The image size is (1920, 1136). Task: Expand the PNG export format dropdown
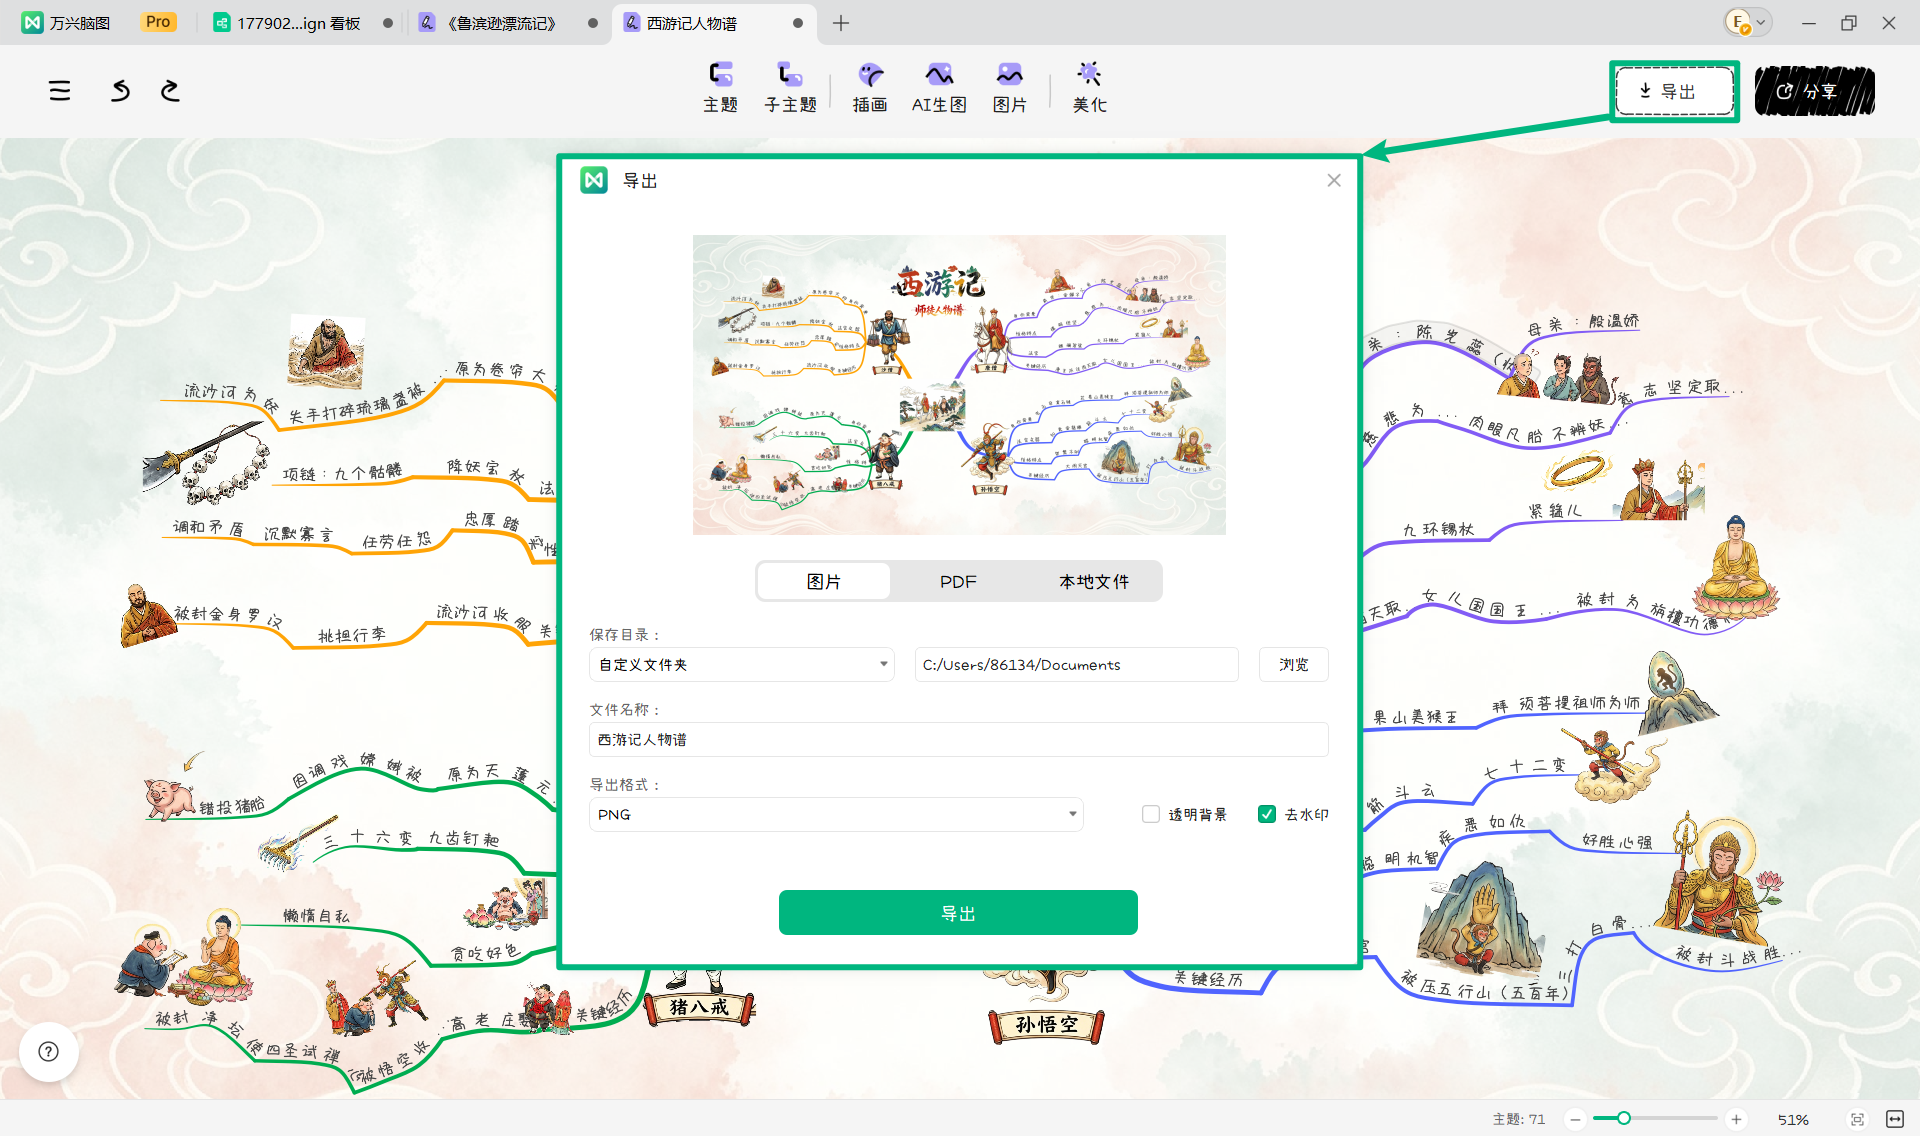836,814
